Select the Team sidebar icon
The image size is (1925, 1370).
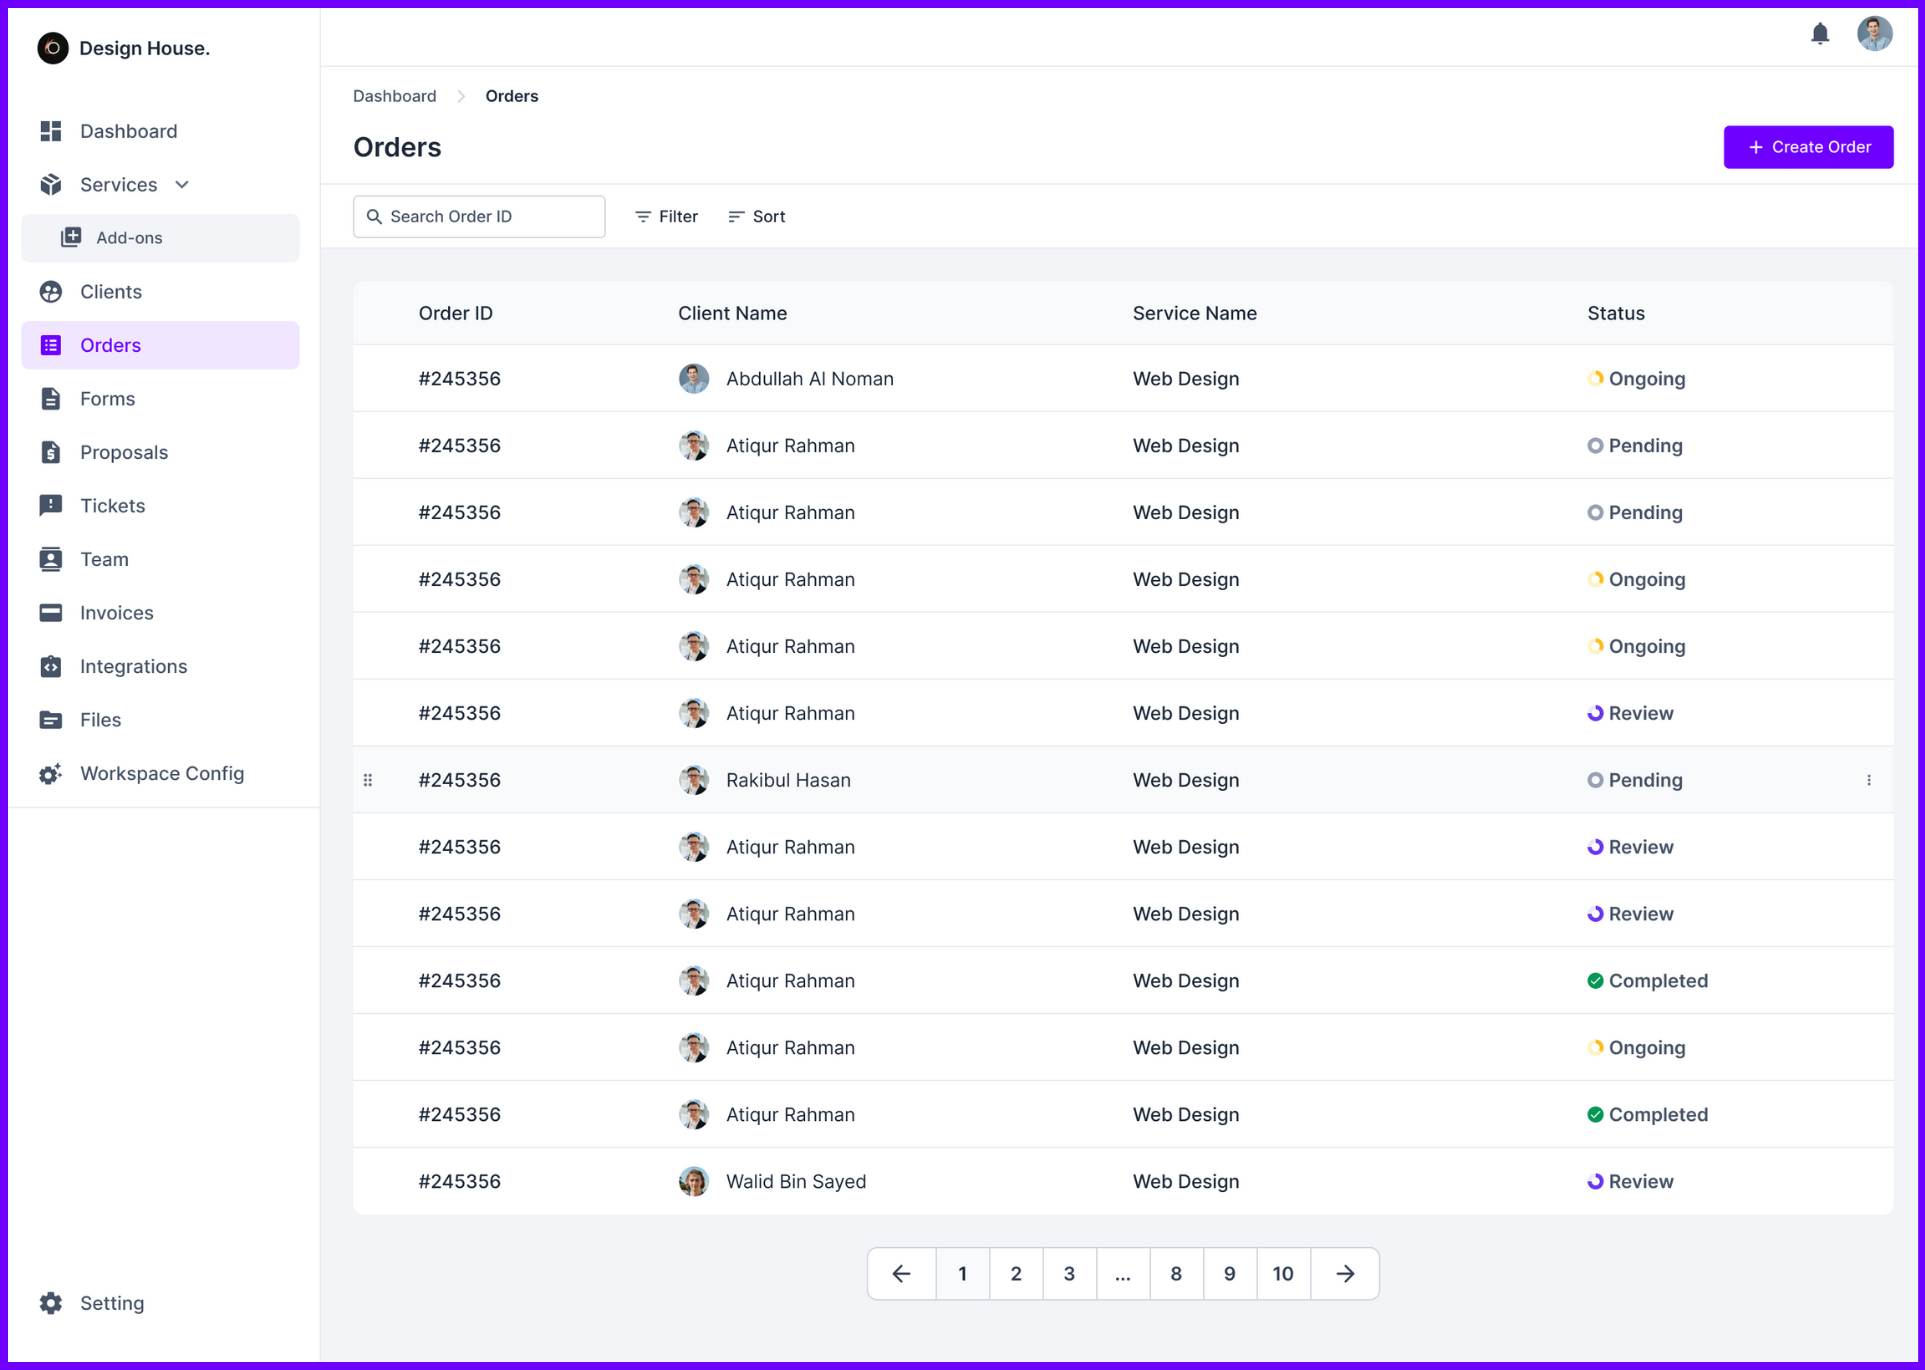pos(51,559)
